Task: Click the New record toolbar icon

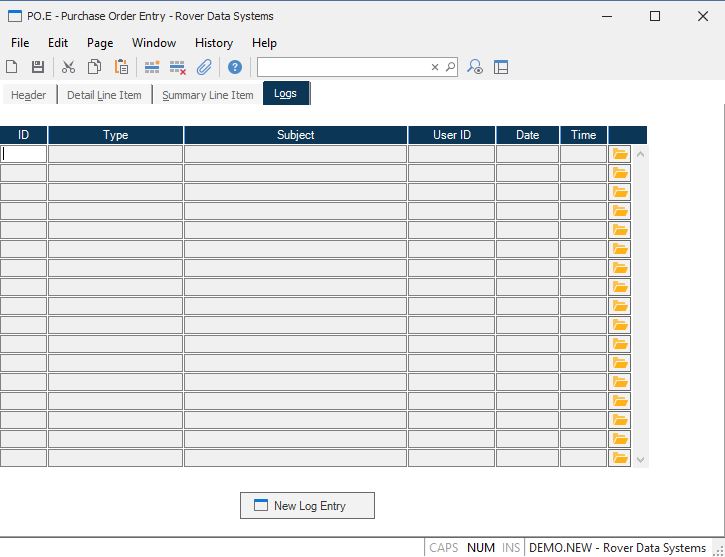Action: [12, 67]
